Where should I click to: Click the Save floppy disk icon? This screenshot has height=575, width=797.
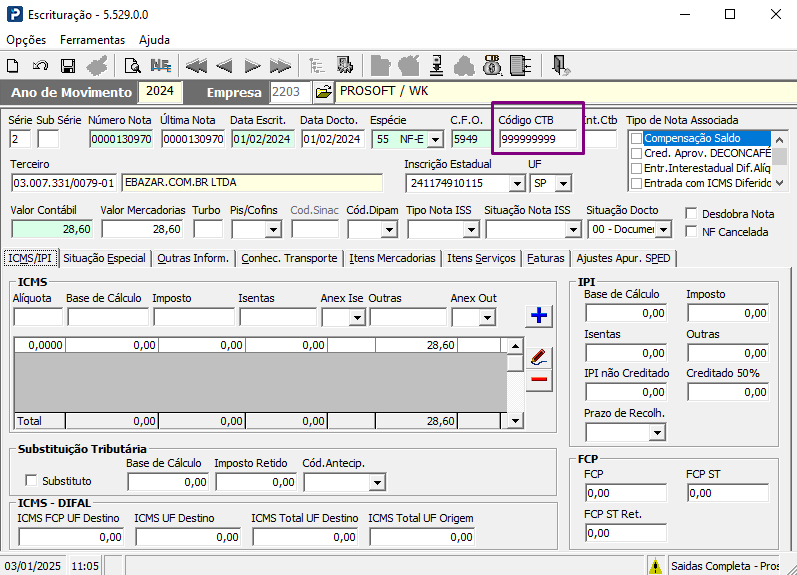click(68, 66)
